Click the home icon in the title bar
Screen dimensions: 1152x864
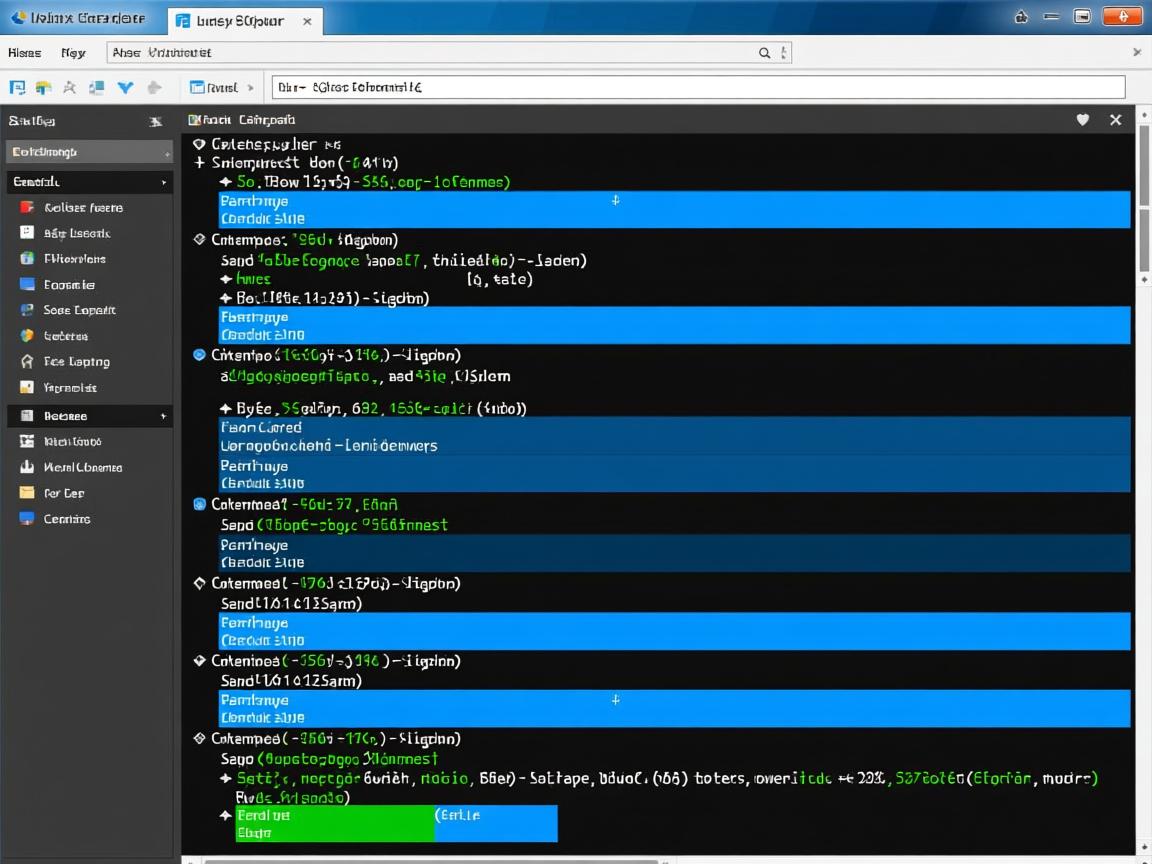click(1021, 17)
